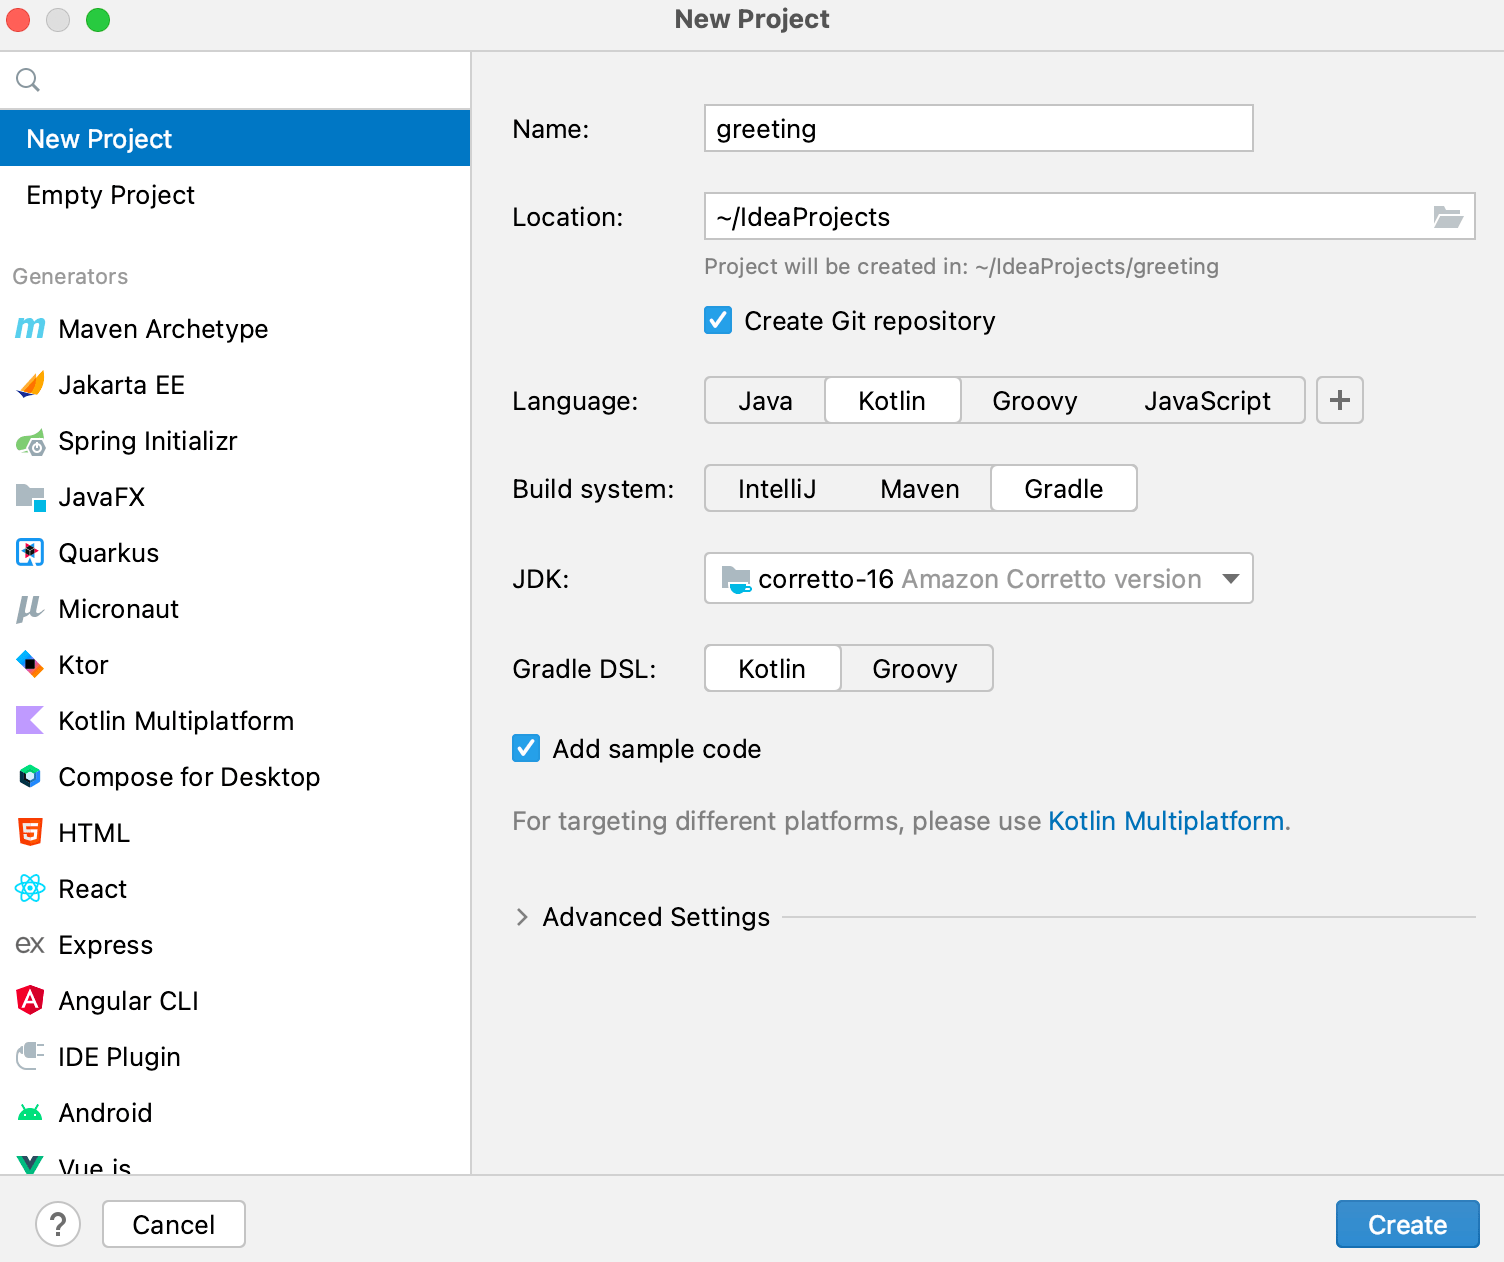Open the React generator
This screenshot has width=1504, height=1262.
pyautogui.click(x=93, y=889)
